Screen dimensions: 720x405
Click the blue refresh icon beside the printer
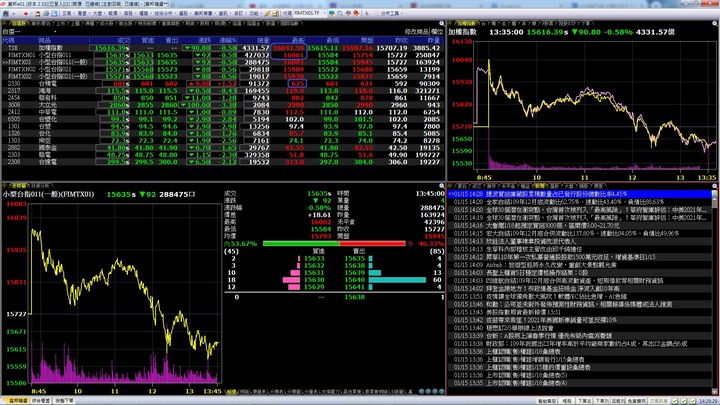point(54,13)
